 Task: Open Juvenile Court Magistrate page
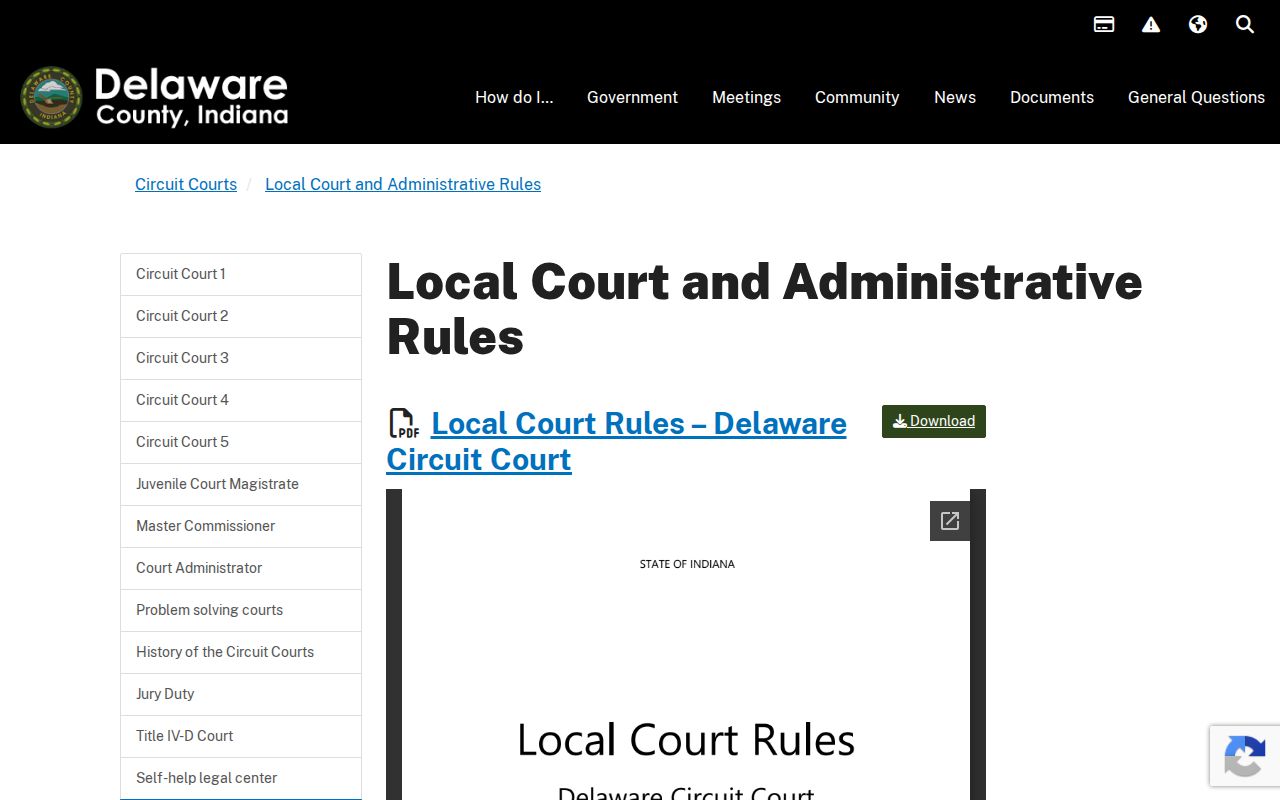click(241, 484)
